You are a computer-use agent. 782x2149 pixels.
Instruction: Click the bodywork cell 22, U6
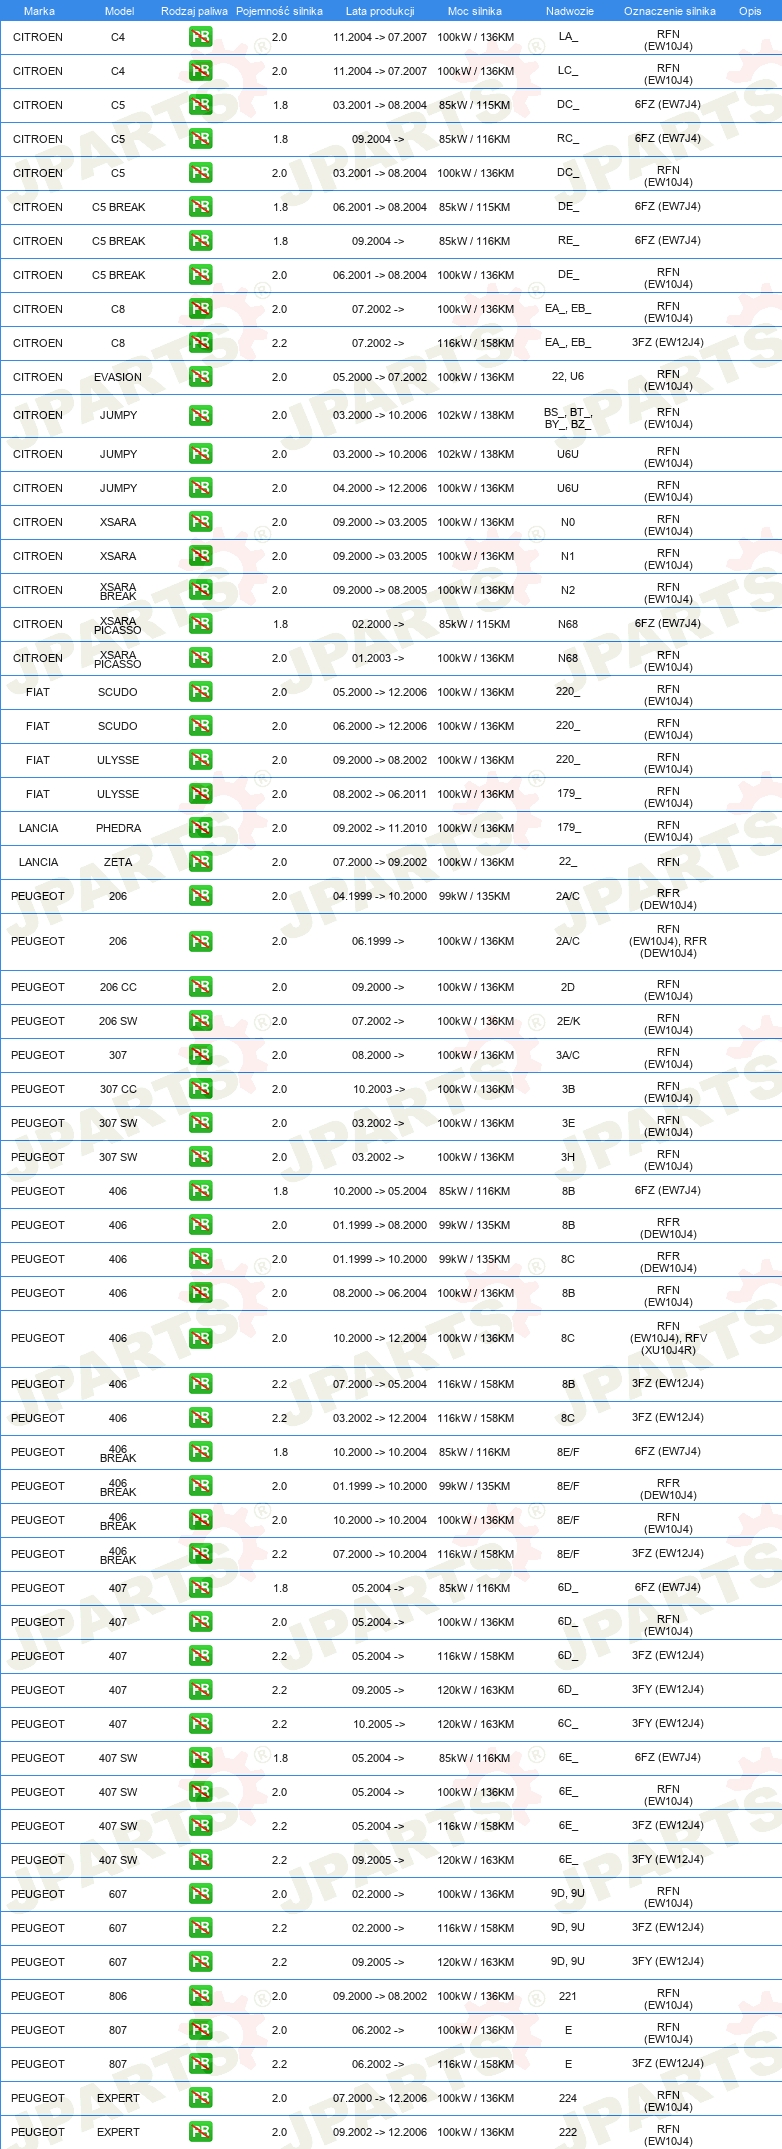[568, 376]
